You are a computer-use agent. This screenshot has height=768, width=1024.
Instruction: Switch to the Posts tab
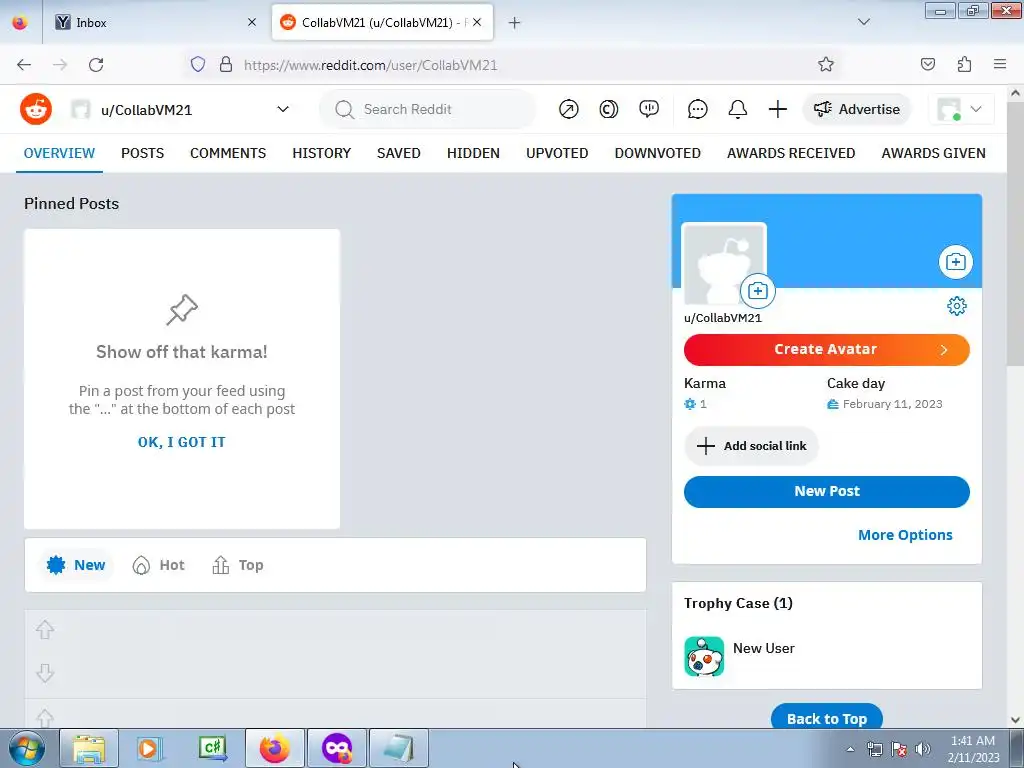(142, 153)
